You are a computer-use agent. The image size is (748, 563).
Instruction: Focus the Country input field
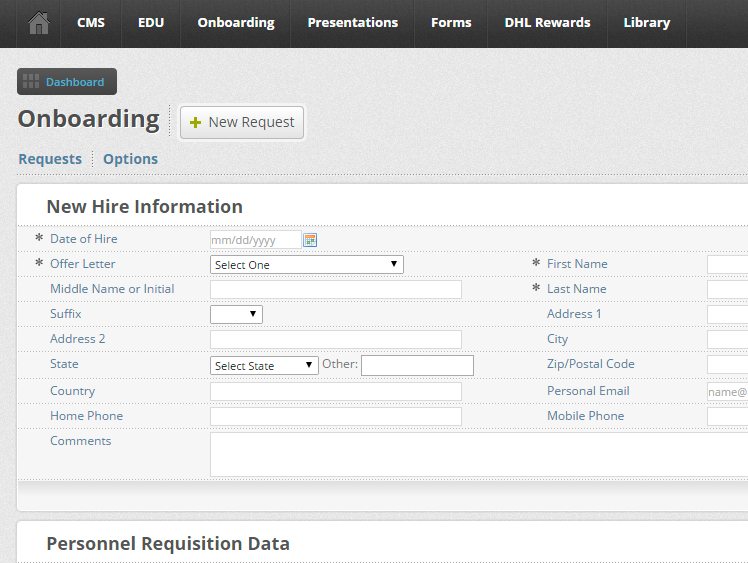[336, 392]
